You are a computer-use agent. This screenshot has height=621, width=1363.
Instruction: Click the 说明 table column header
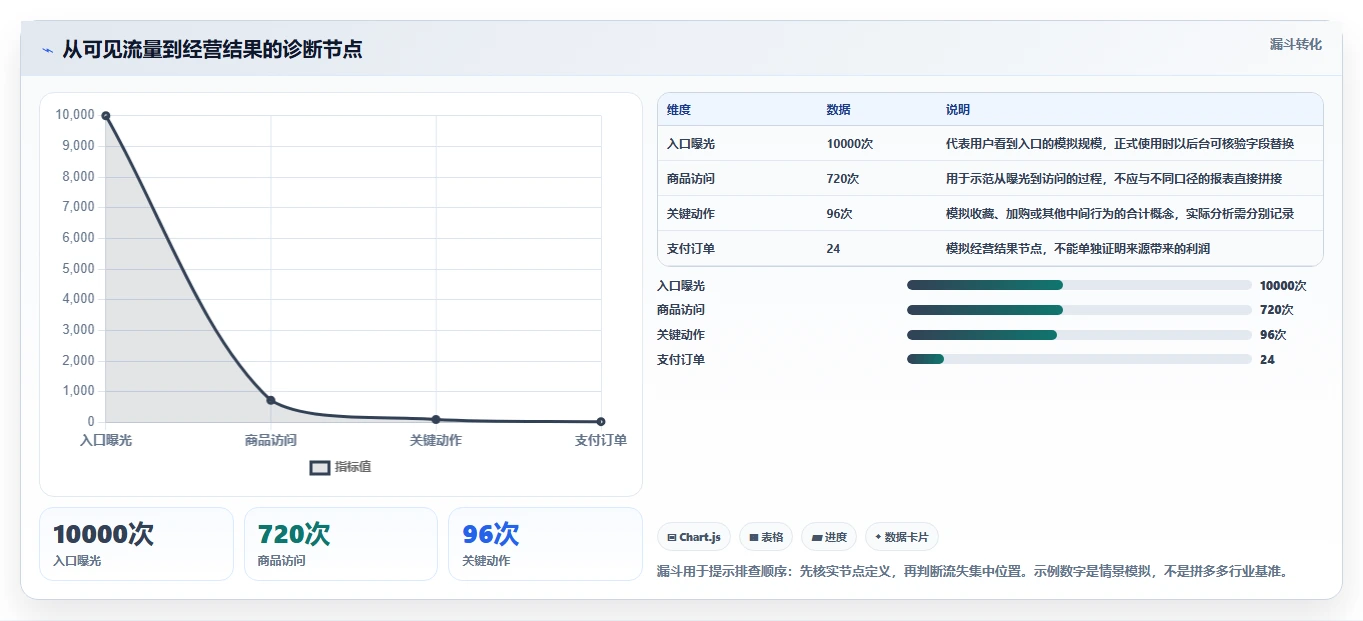coord(958,109)
